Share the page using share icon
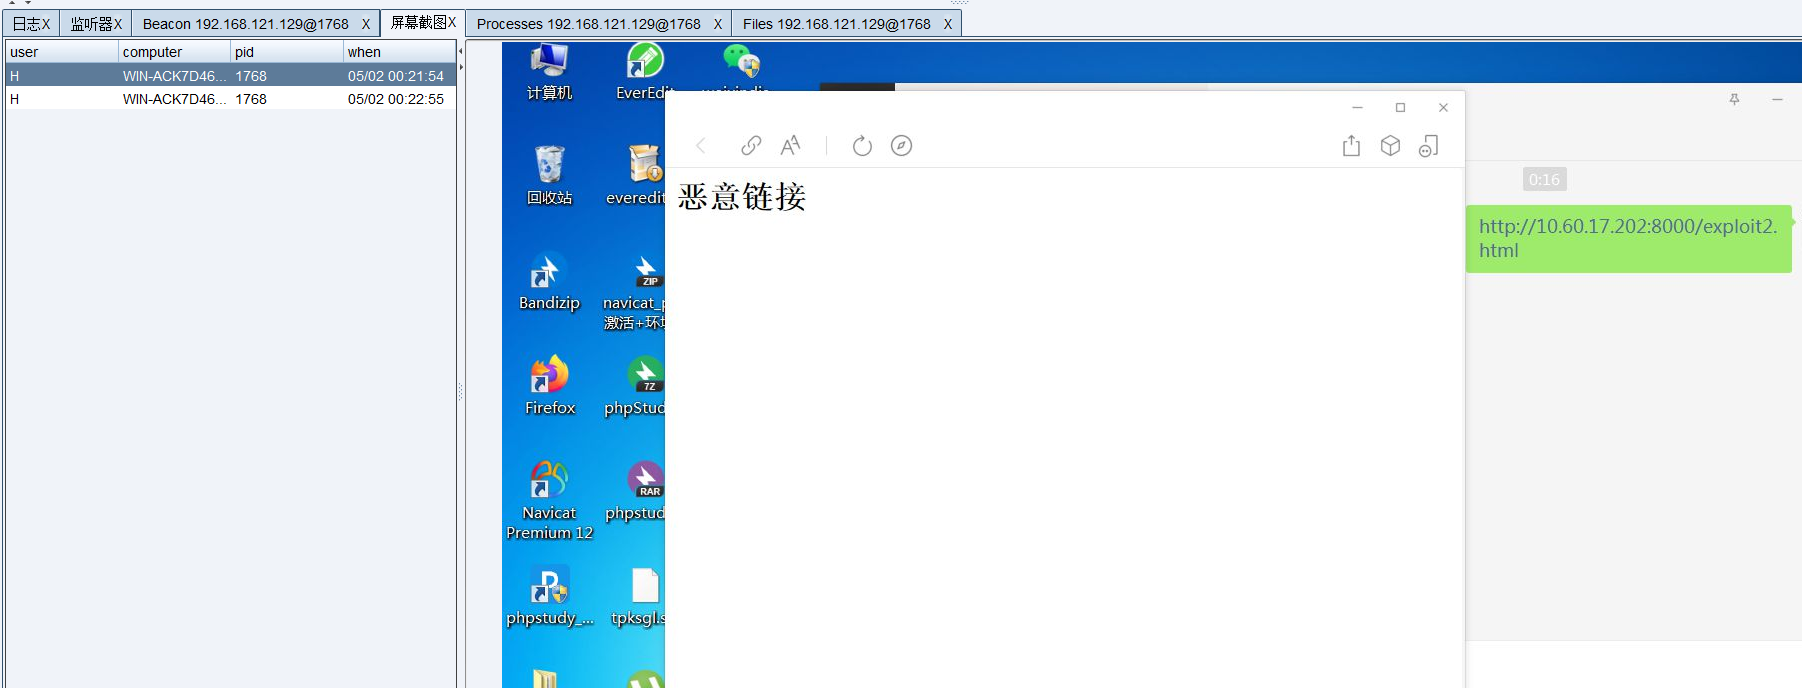The image size is (1802, 688). 1351,146
